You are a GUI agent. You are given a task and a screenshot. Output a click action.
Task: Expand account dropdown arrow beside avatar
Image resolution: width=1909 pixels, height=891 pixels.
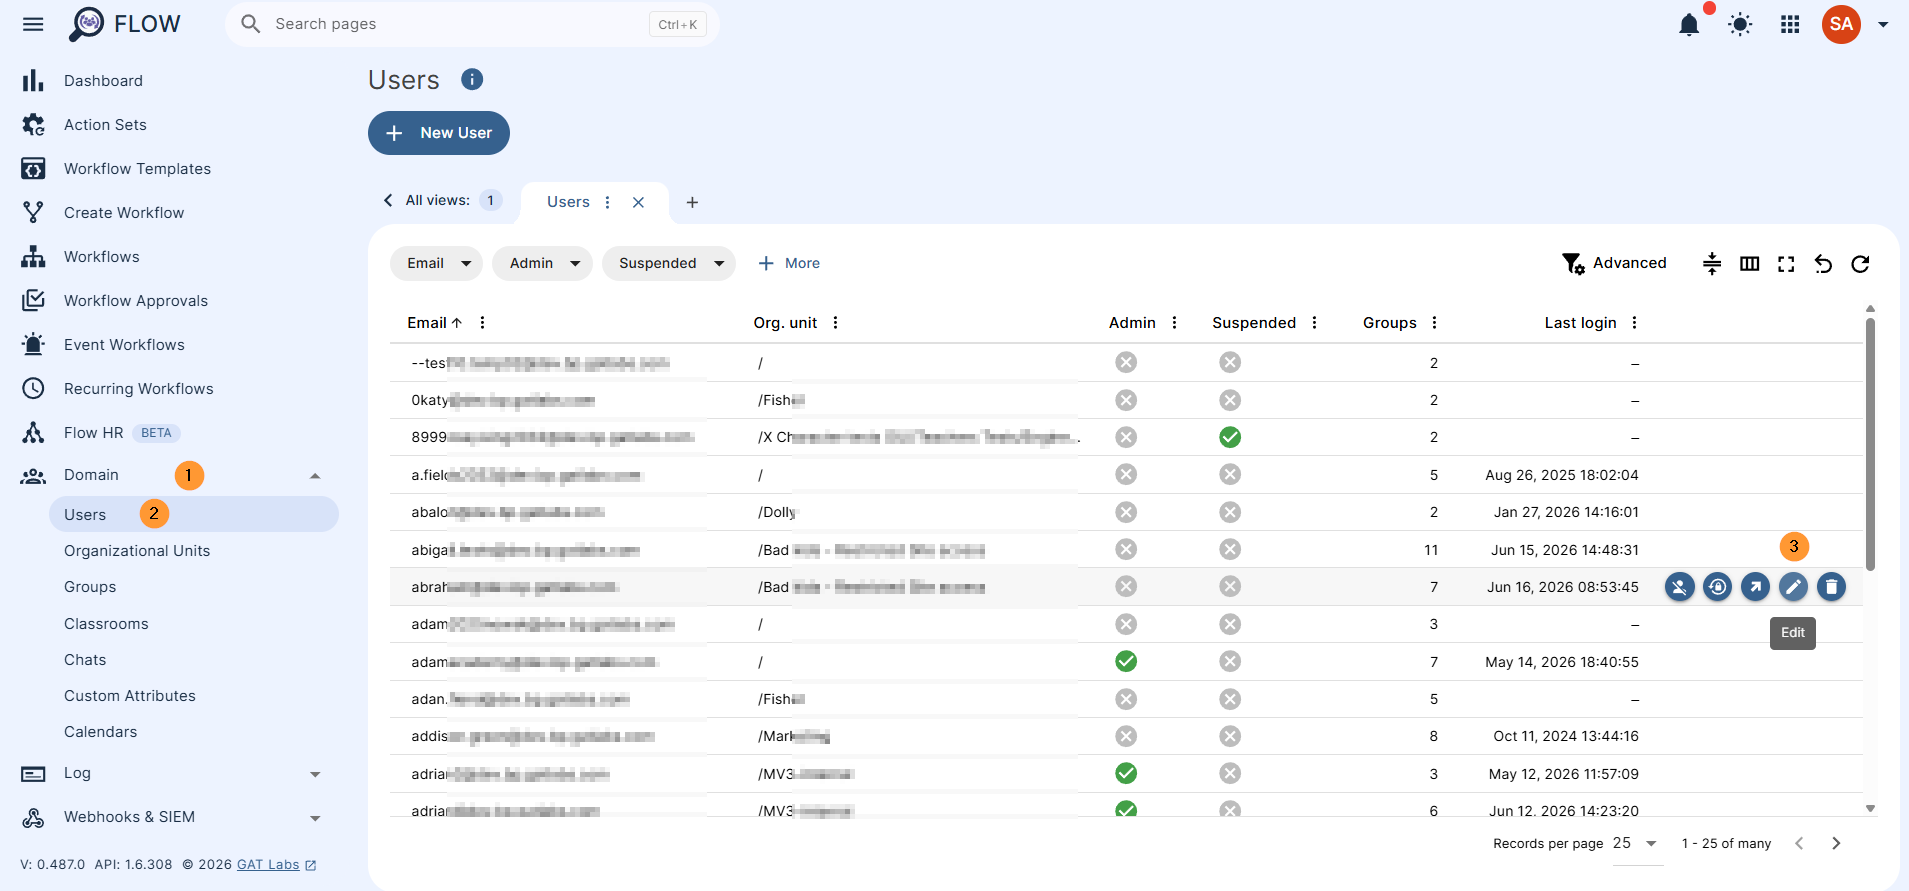[x=1883, y=24]
